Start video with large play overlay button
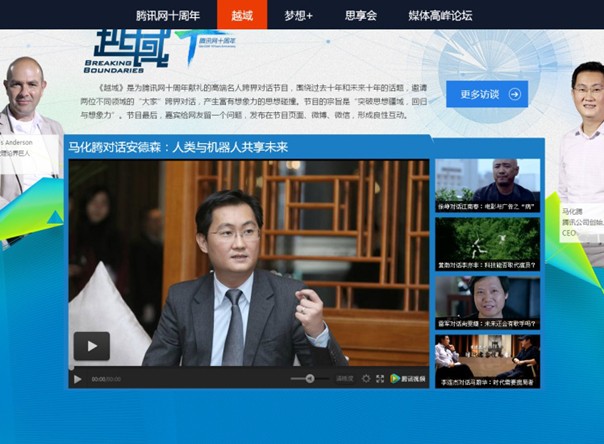This screenshot has width=604, height=444. pyautogui.click(x=92, y=346)
